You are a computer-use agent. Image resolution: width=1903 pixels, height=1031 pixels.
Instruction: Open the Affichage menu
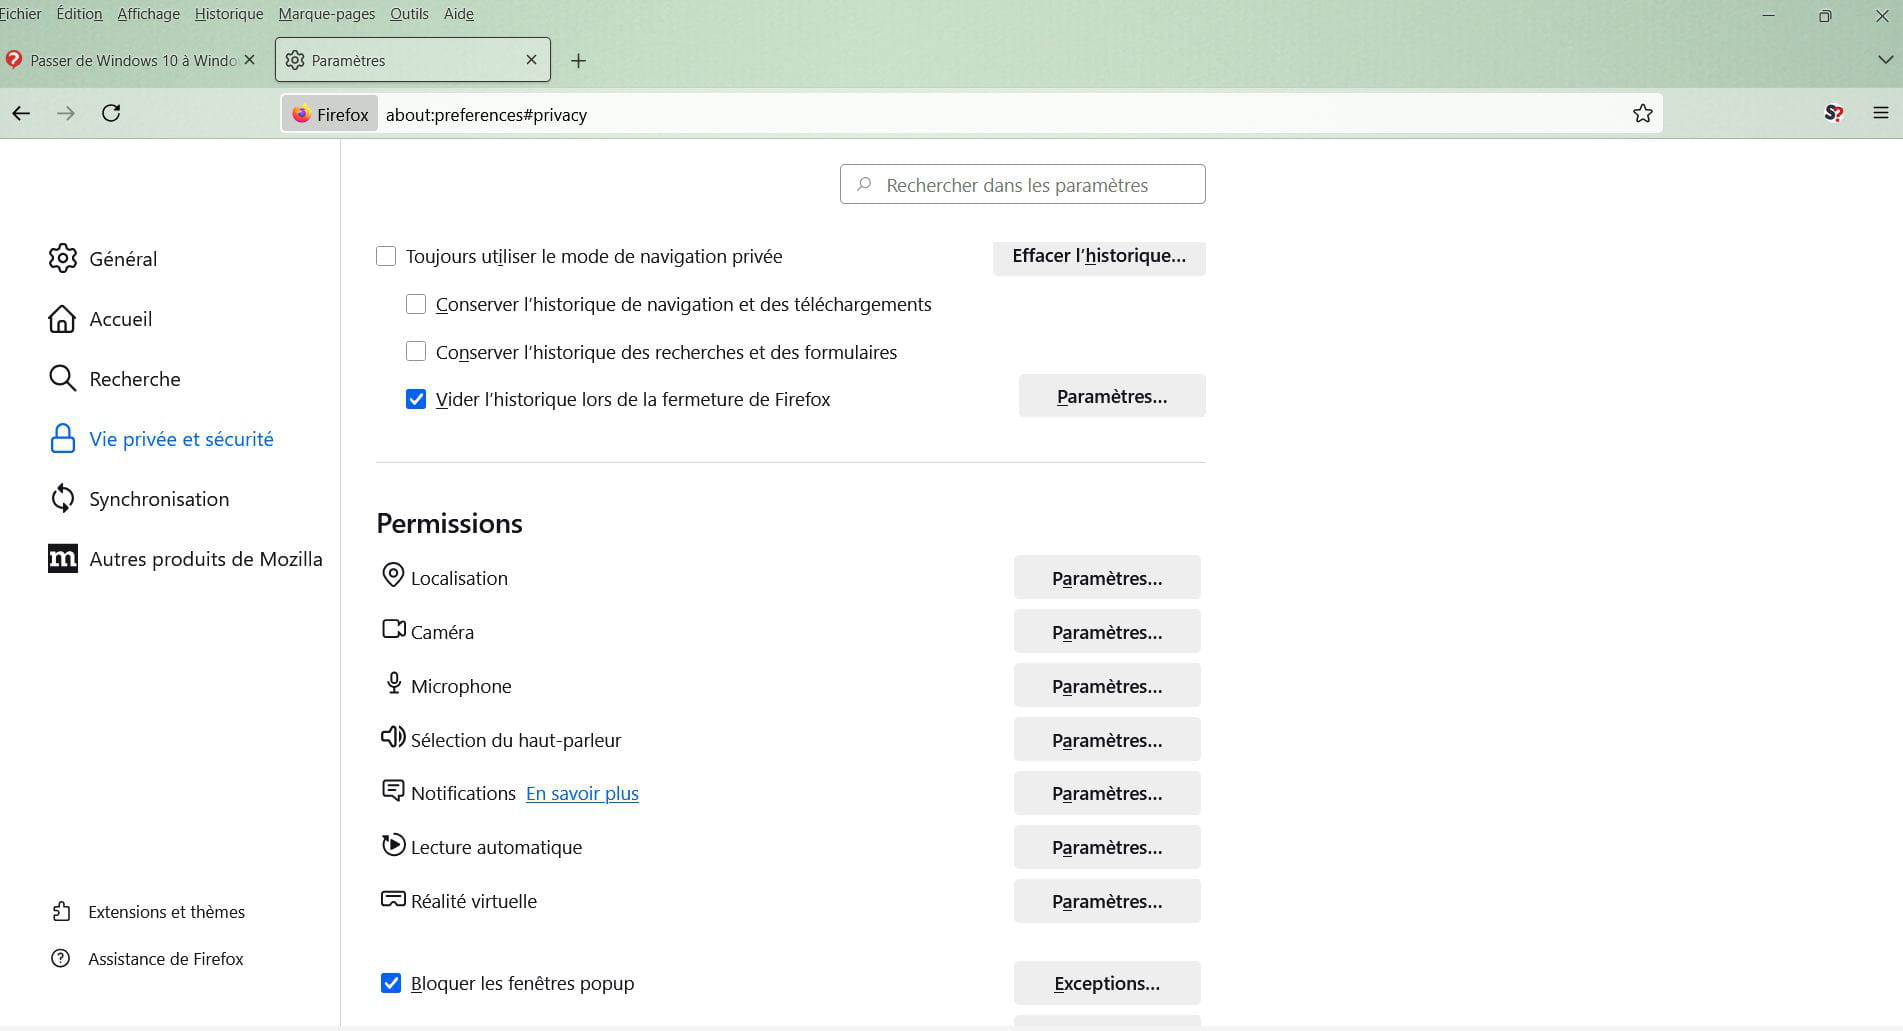(148, 14)
